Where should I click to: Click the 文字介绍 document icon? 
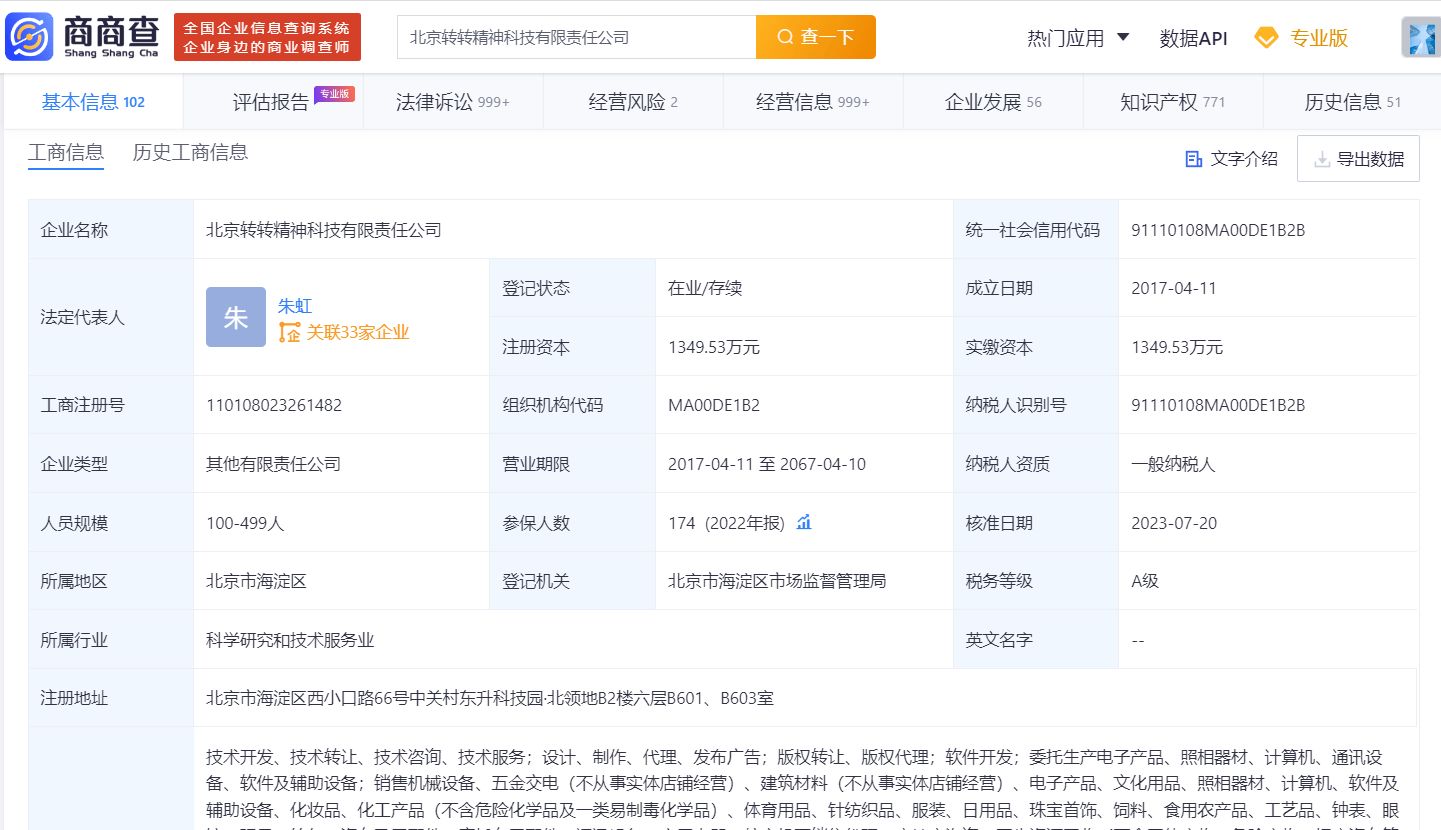[x=1193, y=159]
